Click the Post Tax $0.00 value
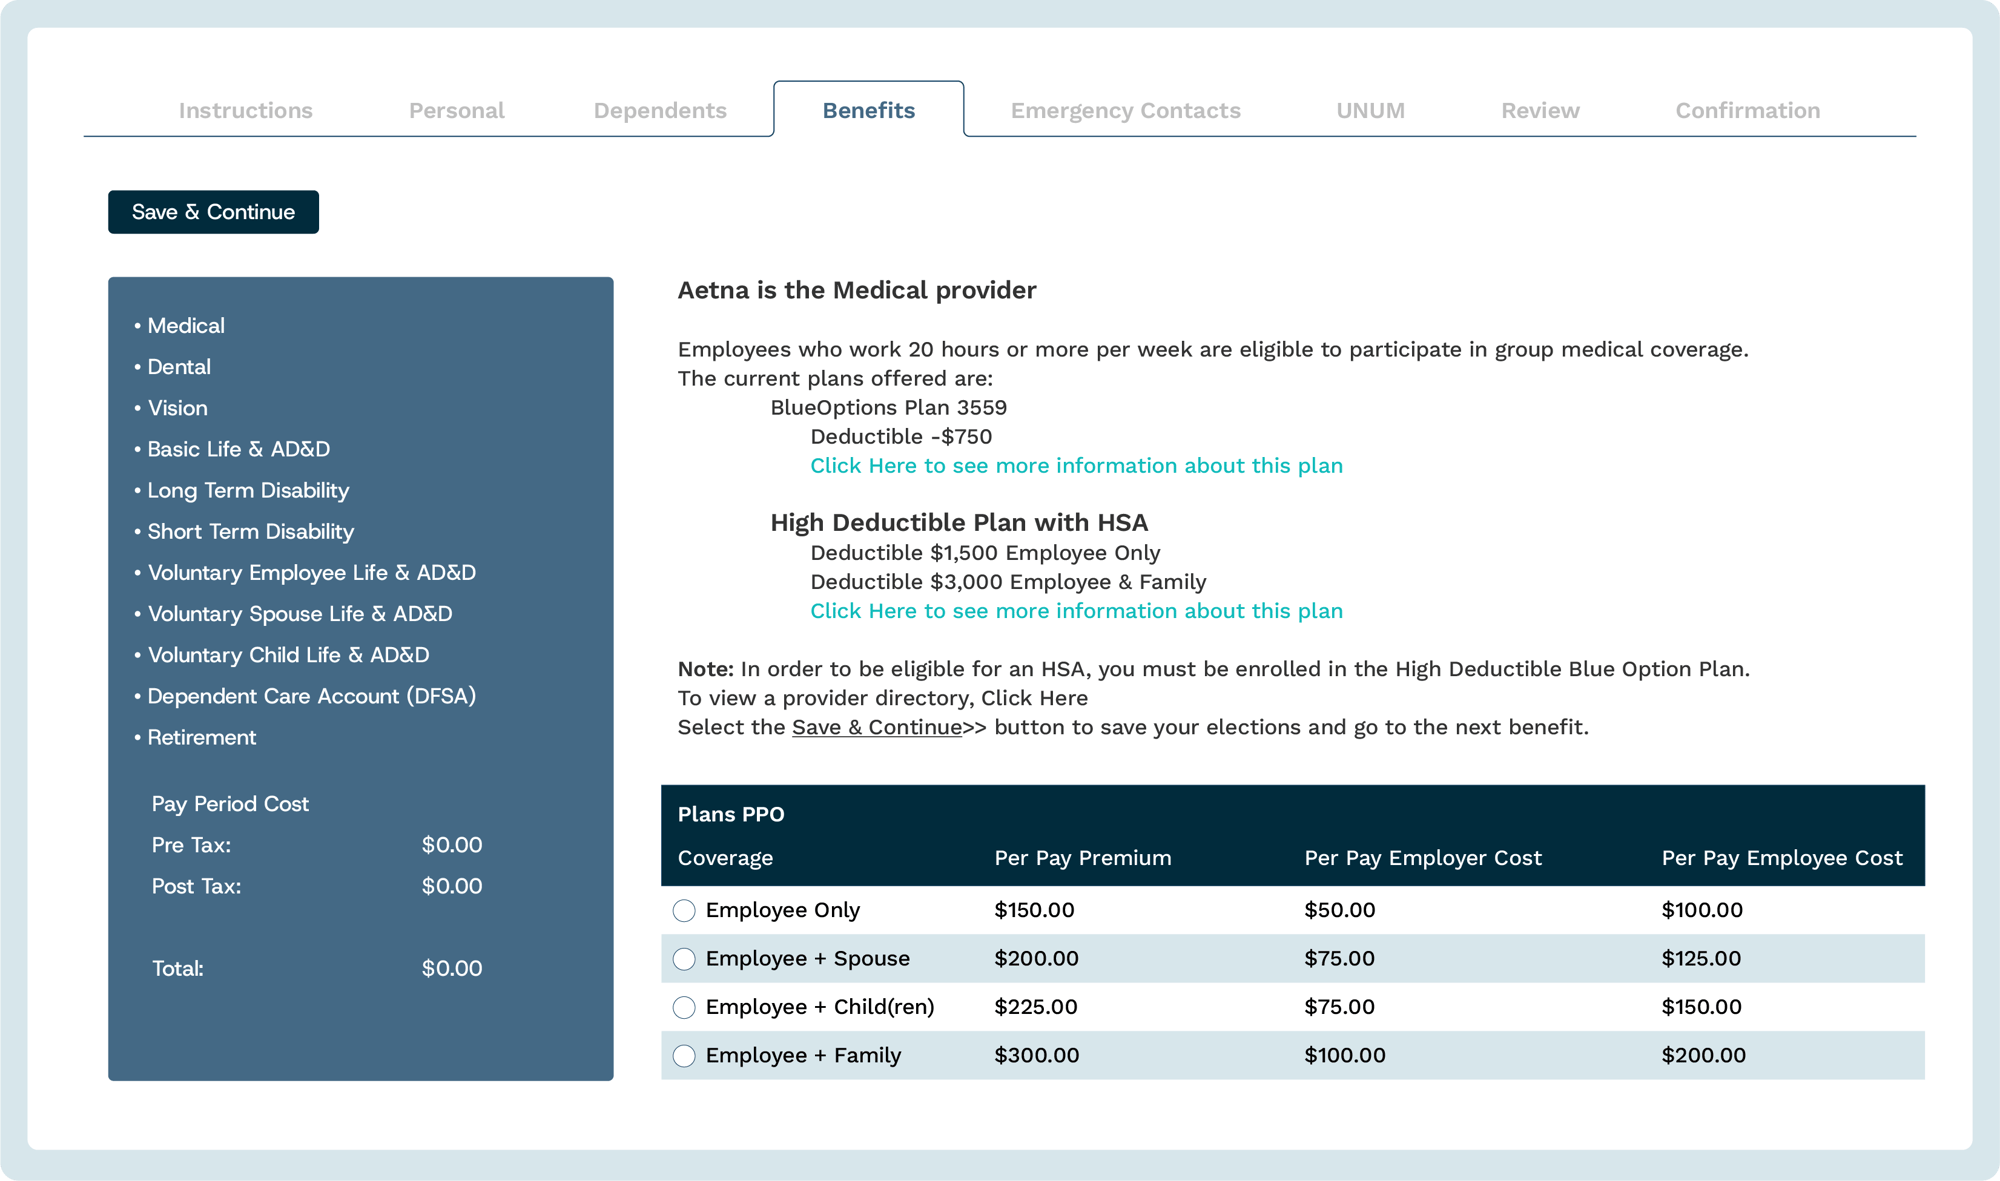 coord(452,886)
